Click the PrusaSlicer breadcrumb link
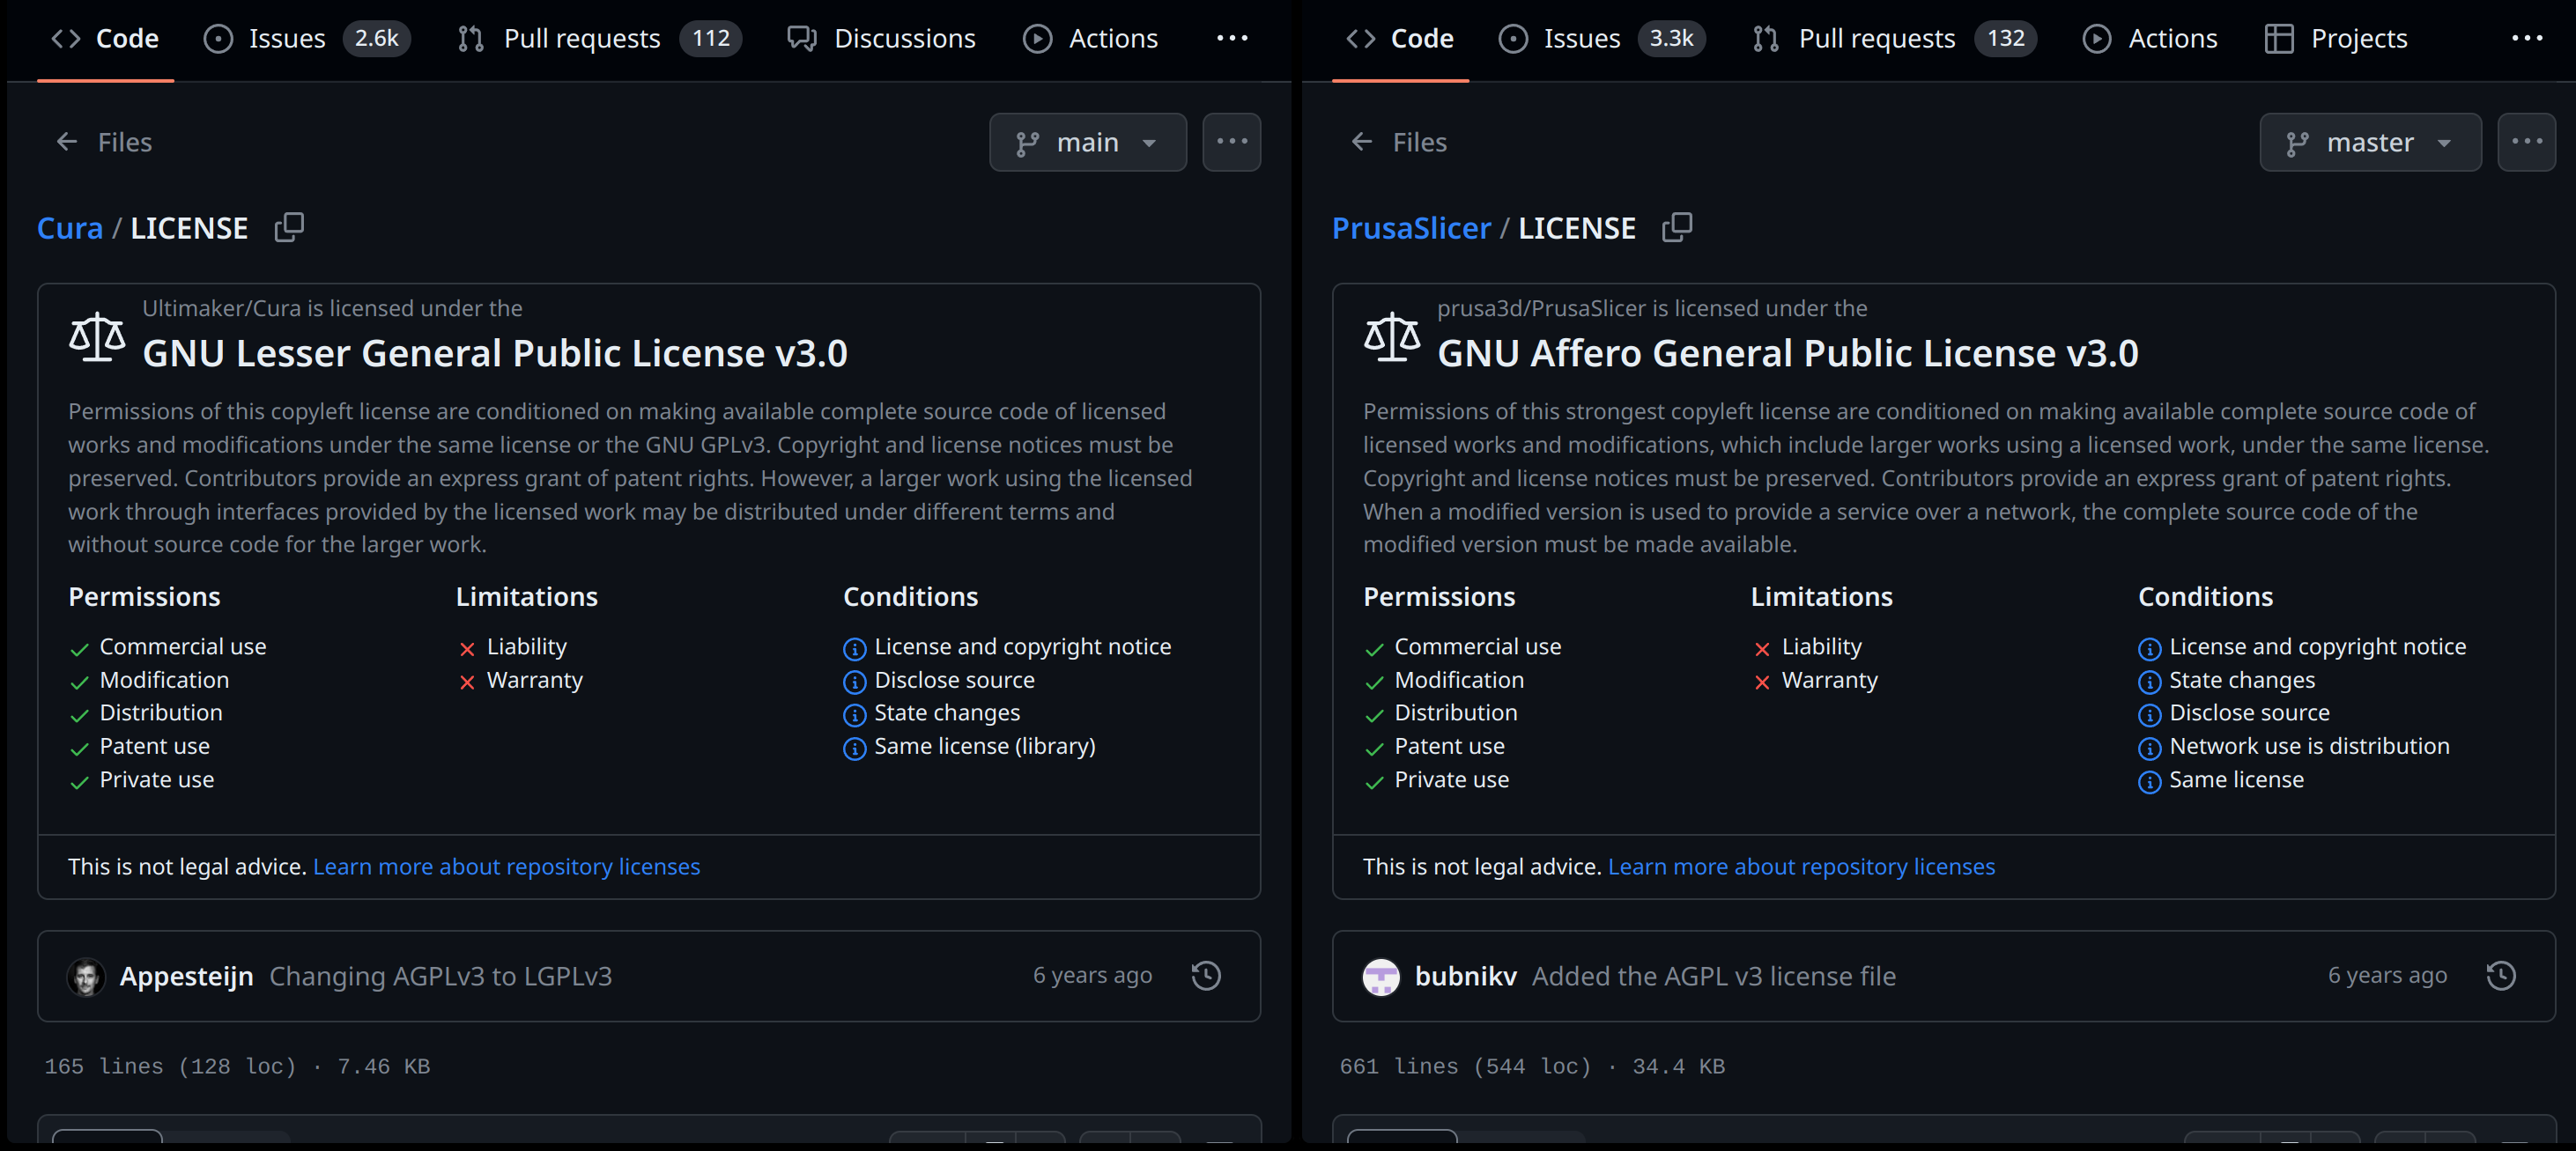Viewport: 2576px width, 1151px height. point(1411,228)
